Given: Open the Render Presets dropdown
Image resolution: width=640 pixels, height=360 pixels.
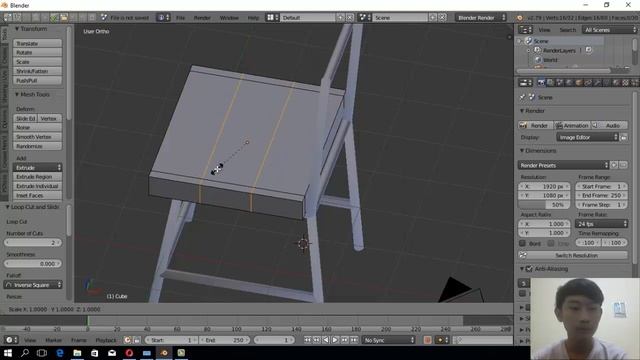Looking at the screenshot, I should click(x=564, y=165).
